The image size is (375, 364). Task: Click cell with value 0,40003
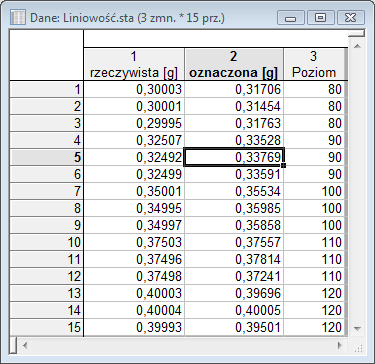[x=134, y=294]
